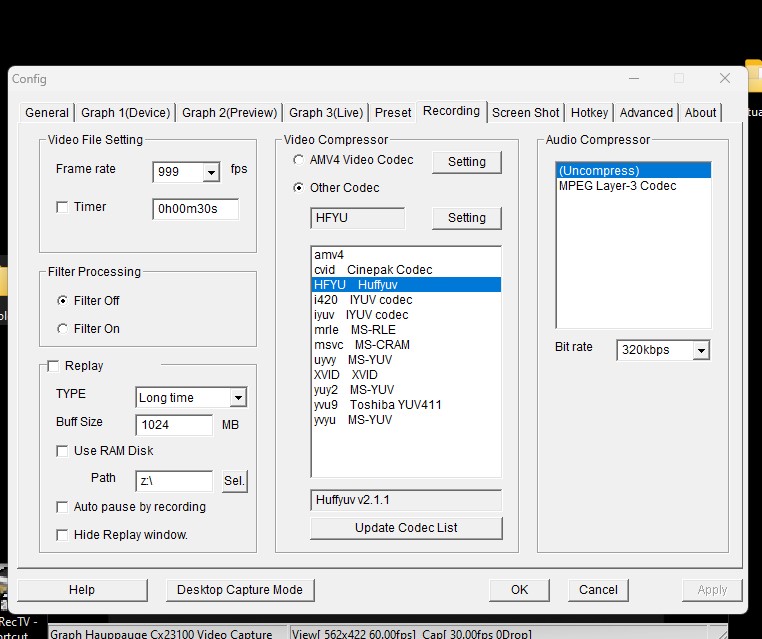Click the Help button
The image size is (762, 639).
coord(82,590)
